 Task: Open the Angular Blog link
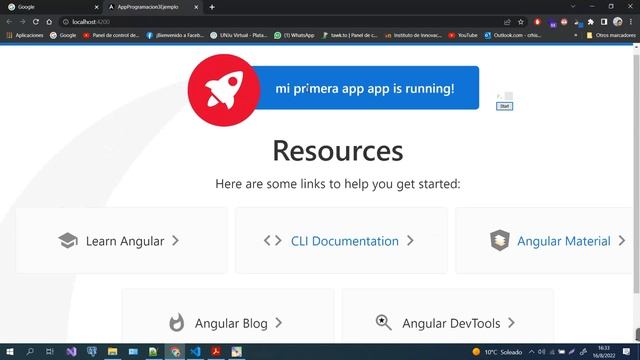point(231,323)
